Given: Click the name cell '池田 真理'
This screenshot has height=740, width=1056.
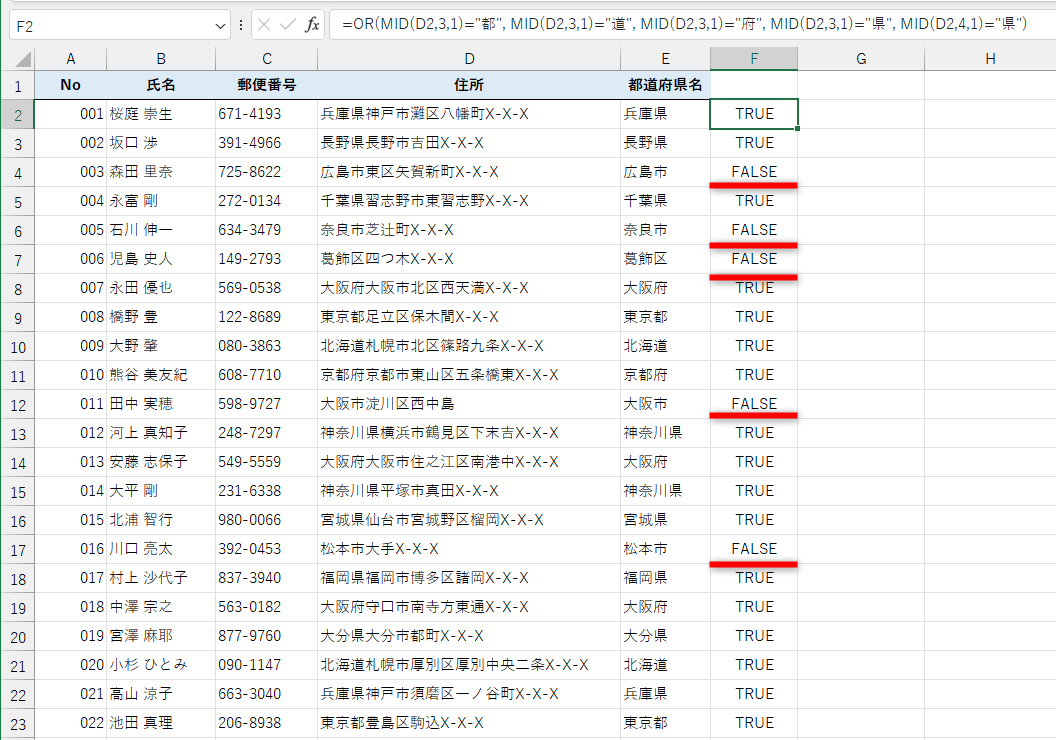Looking at the screenshot, I should click(x=161, y=722).
